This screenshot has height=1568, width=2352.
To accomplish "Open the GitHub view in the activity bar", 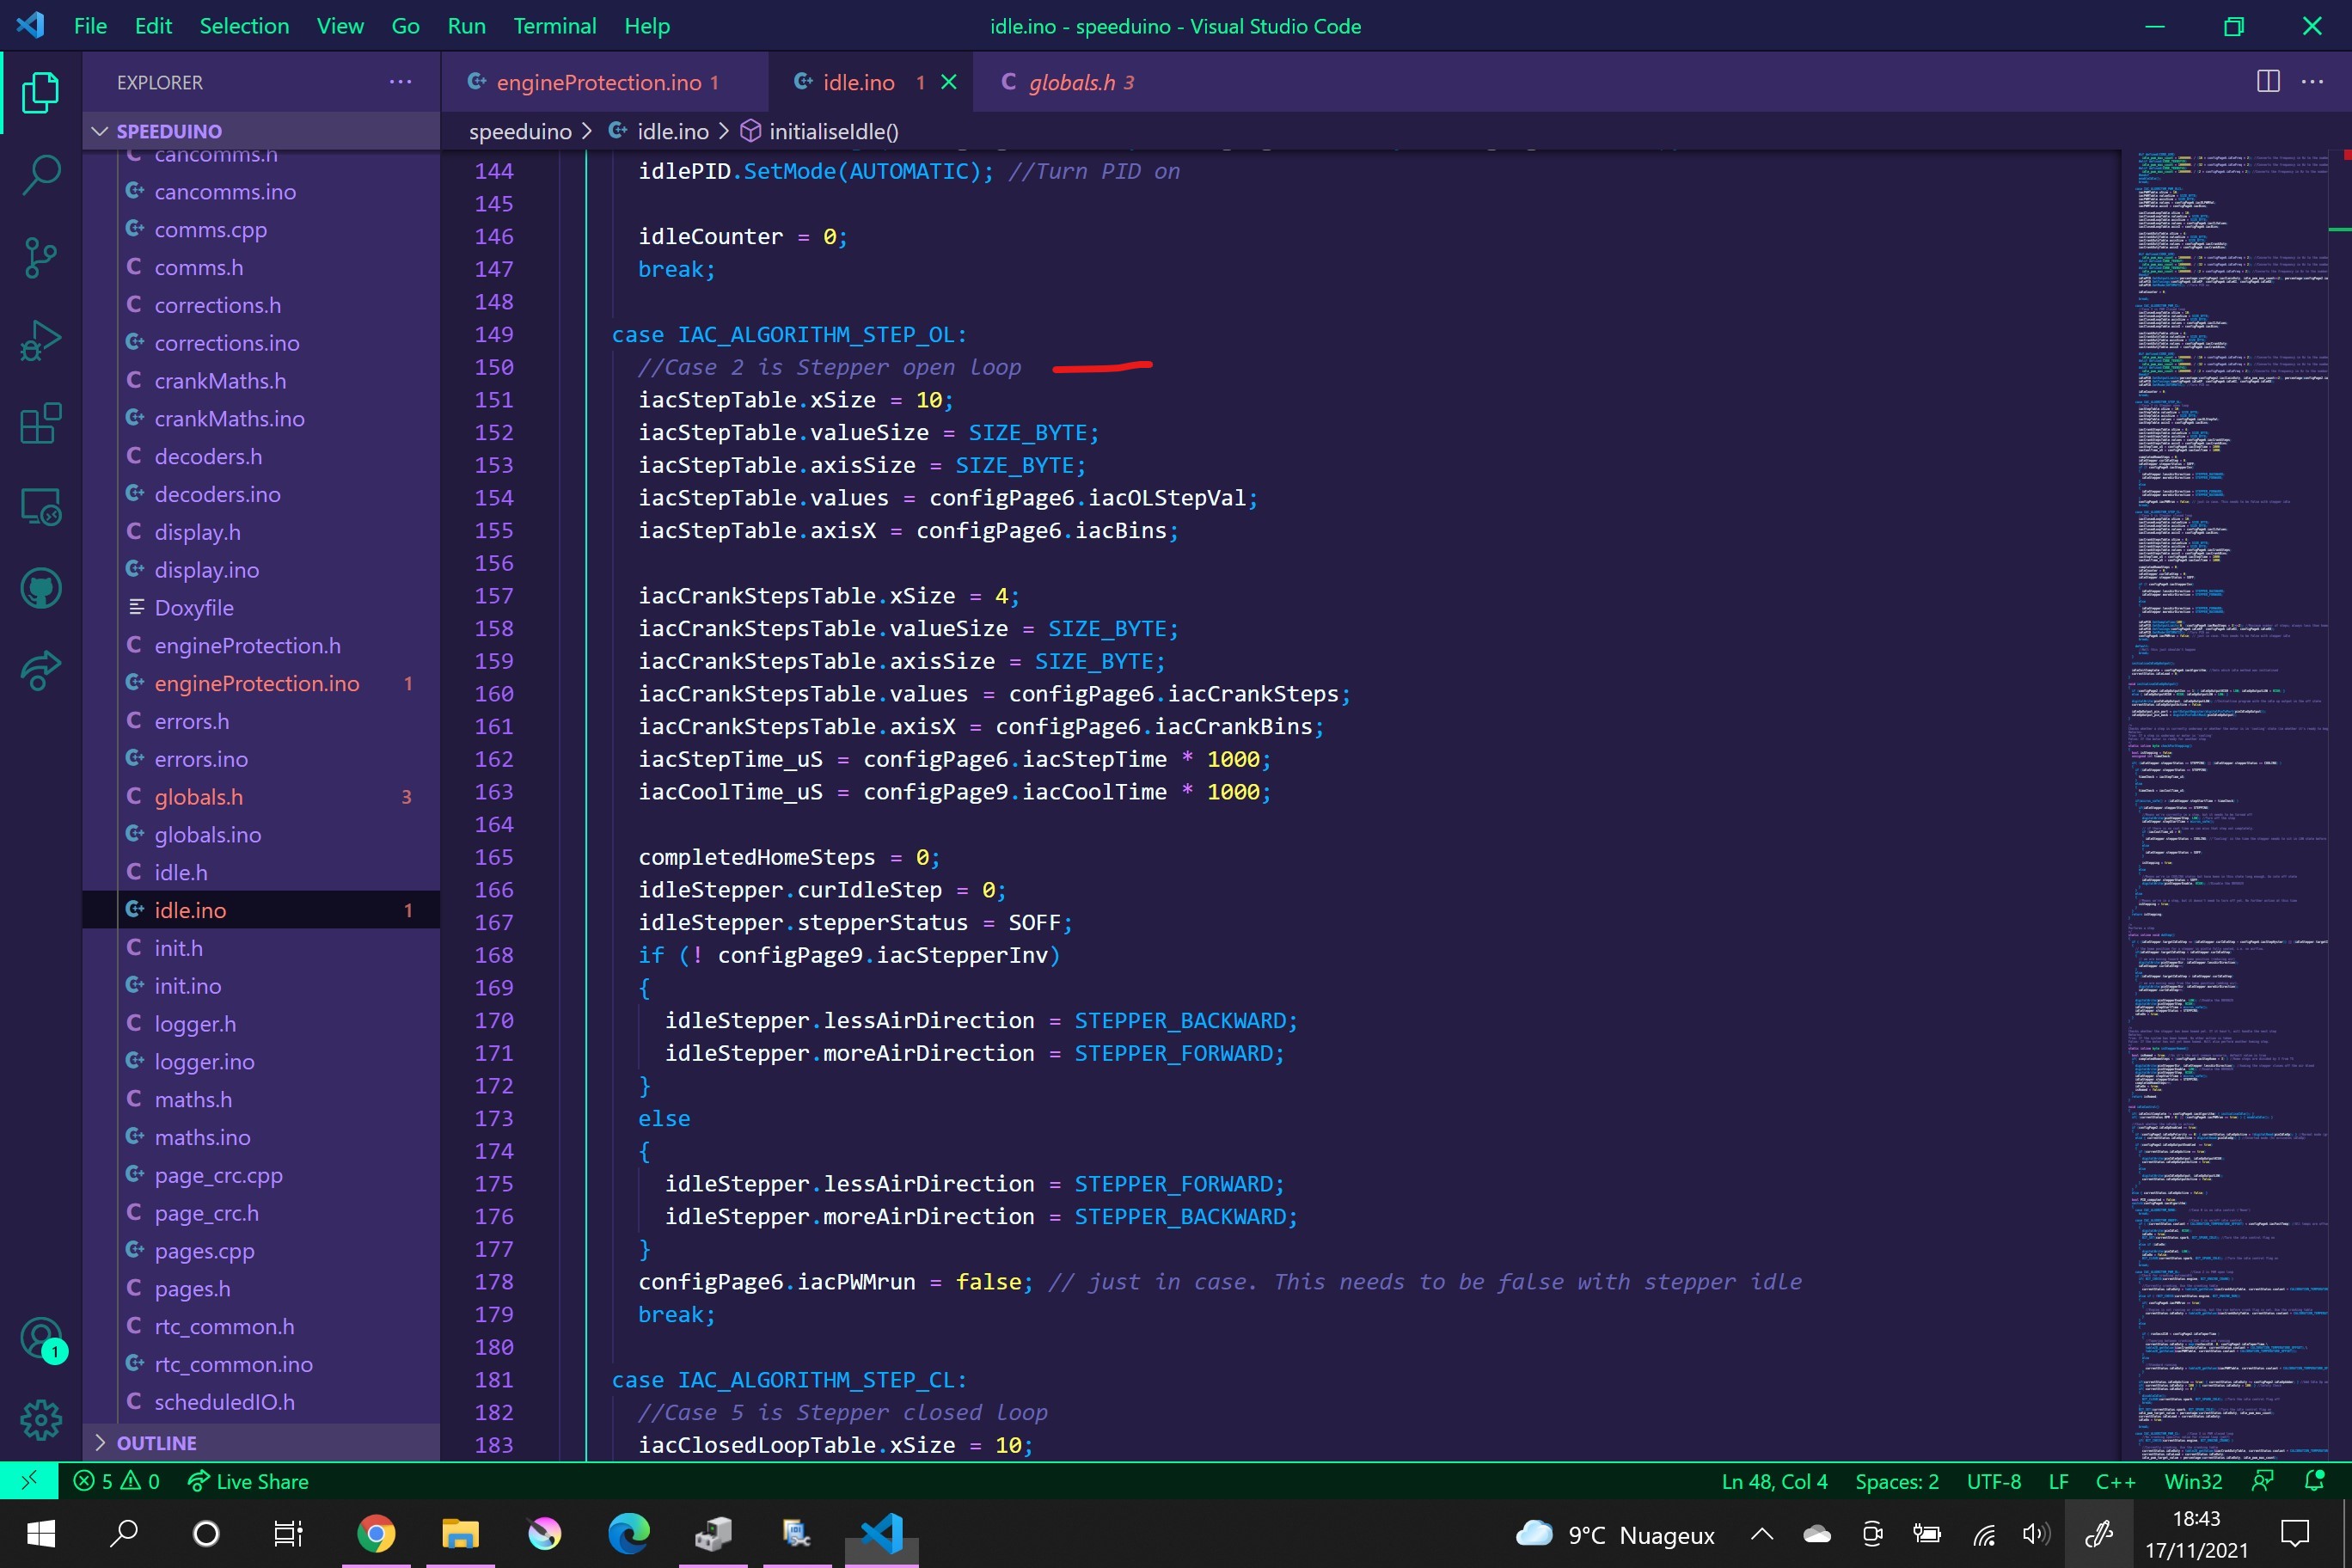I will click(40, 588).
